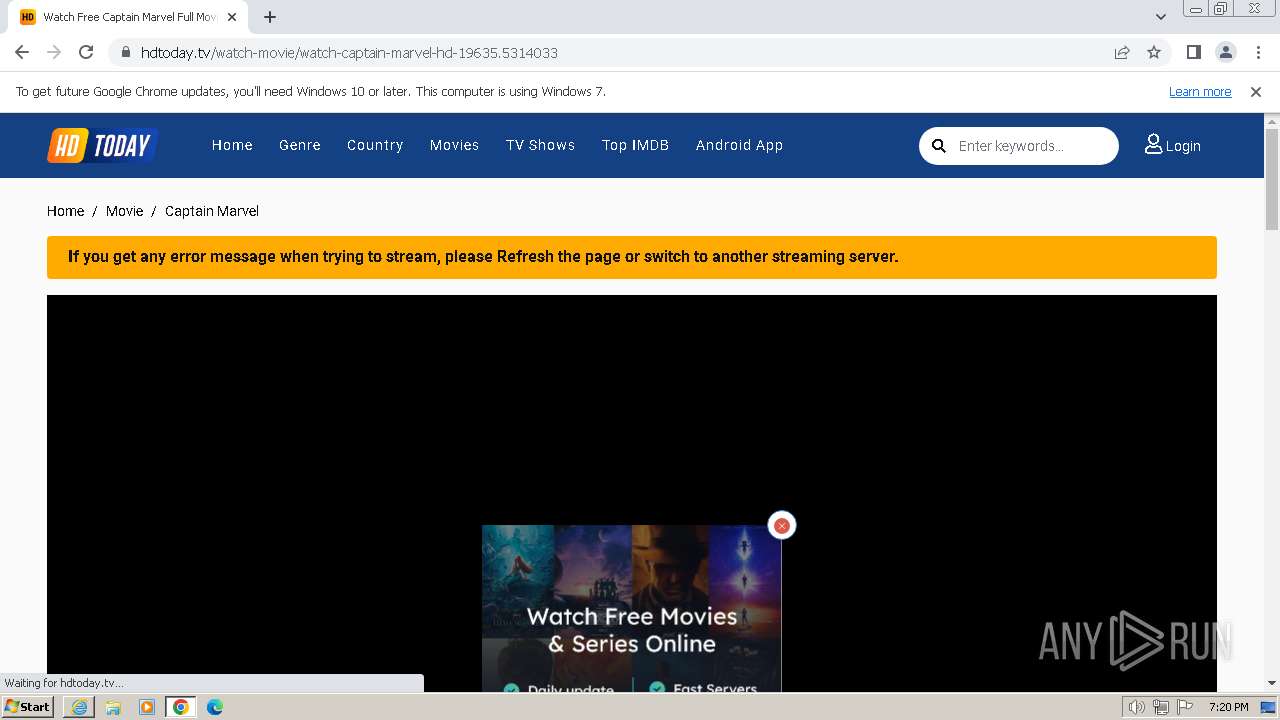1280x720 pixels.
Task: Click the page vertical scrollbar thumb
Action: pyautogui.click(x=1272, y=179)
